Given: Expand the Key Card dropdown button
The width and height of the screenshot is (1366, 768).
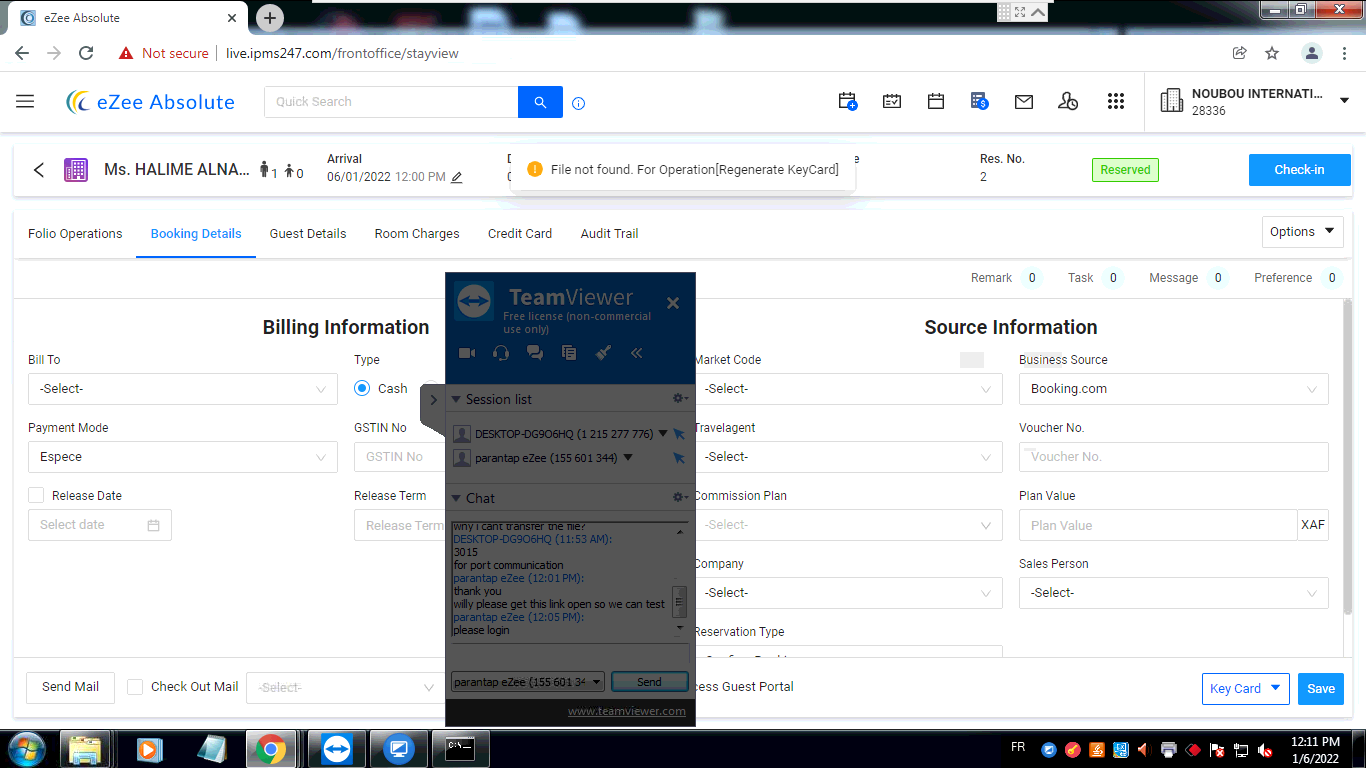Looking at the screenshot, I should tap(1245, 688).
